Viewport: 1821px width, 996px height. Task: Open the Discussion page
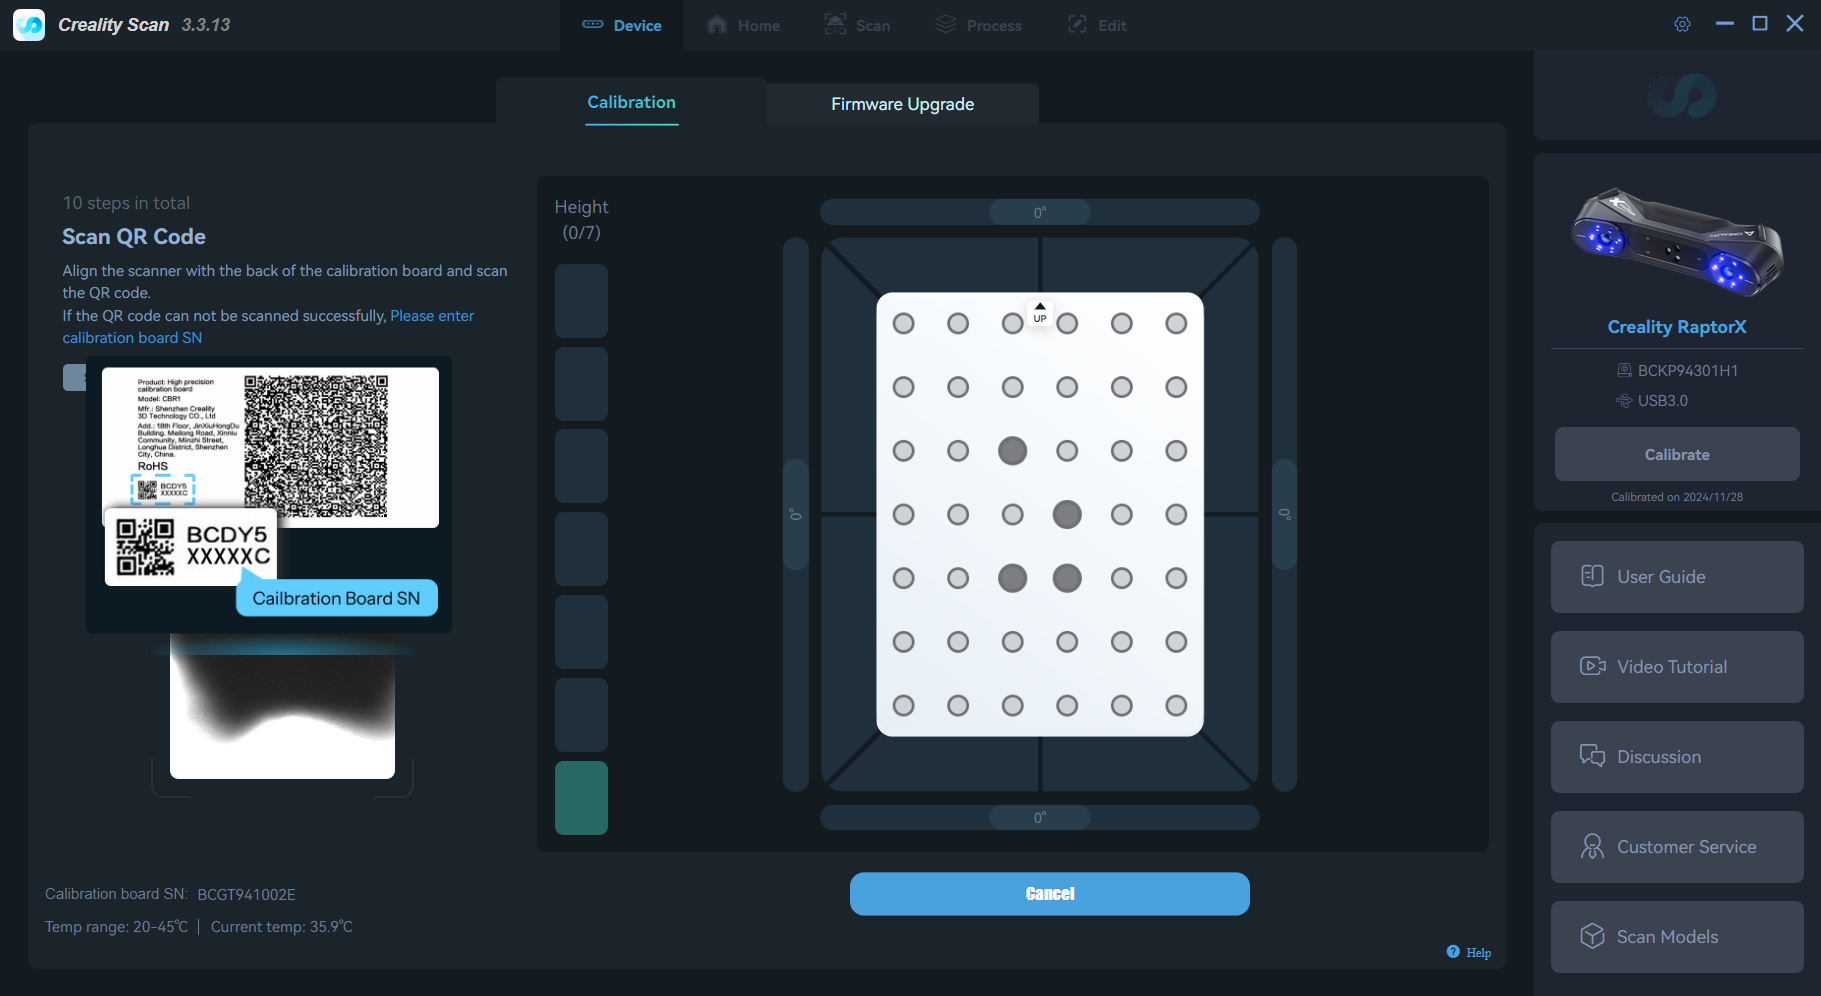(1677, 757)
